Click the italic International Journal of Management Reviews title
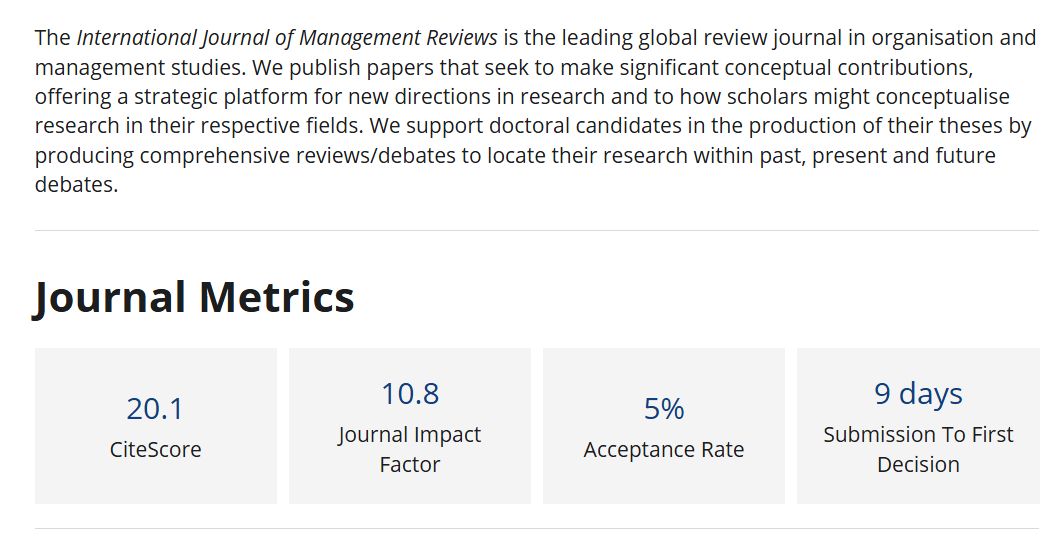1061x537 pixels. (287, 38)
